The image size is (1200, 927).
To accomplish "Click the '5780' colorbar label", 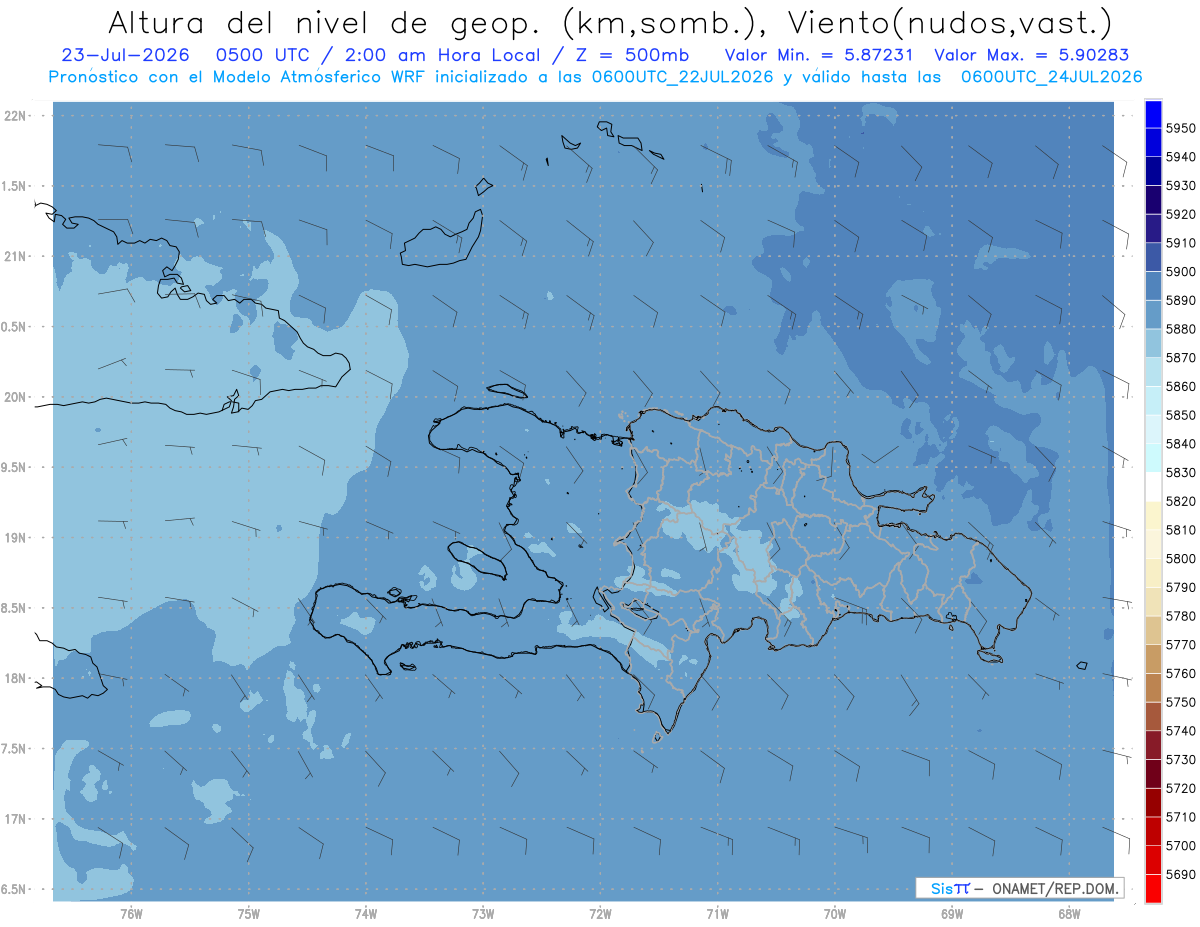I will 1180,616.
